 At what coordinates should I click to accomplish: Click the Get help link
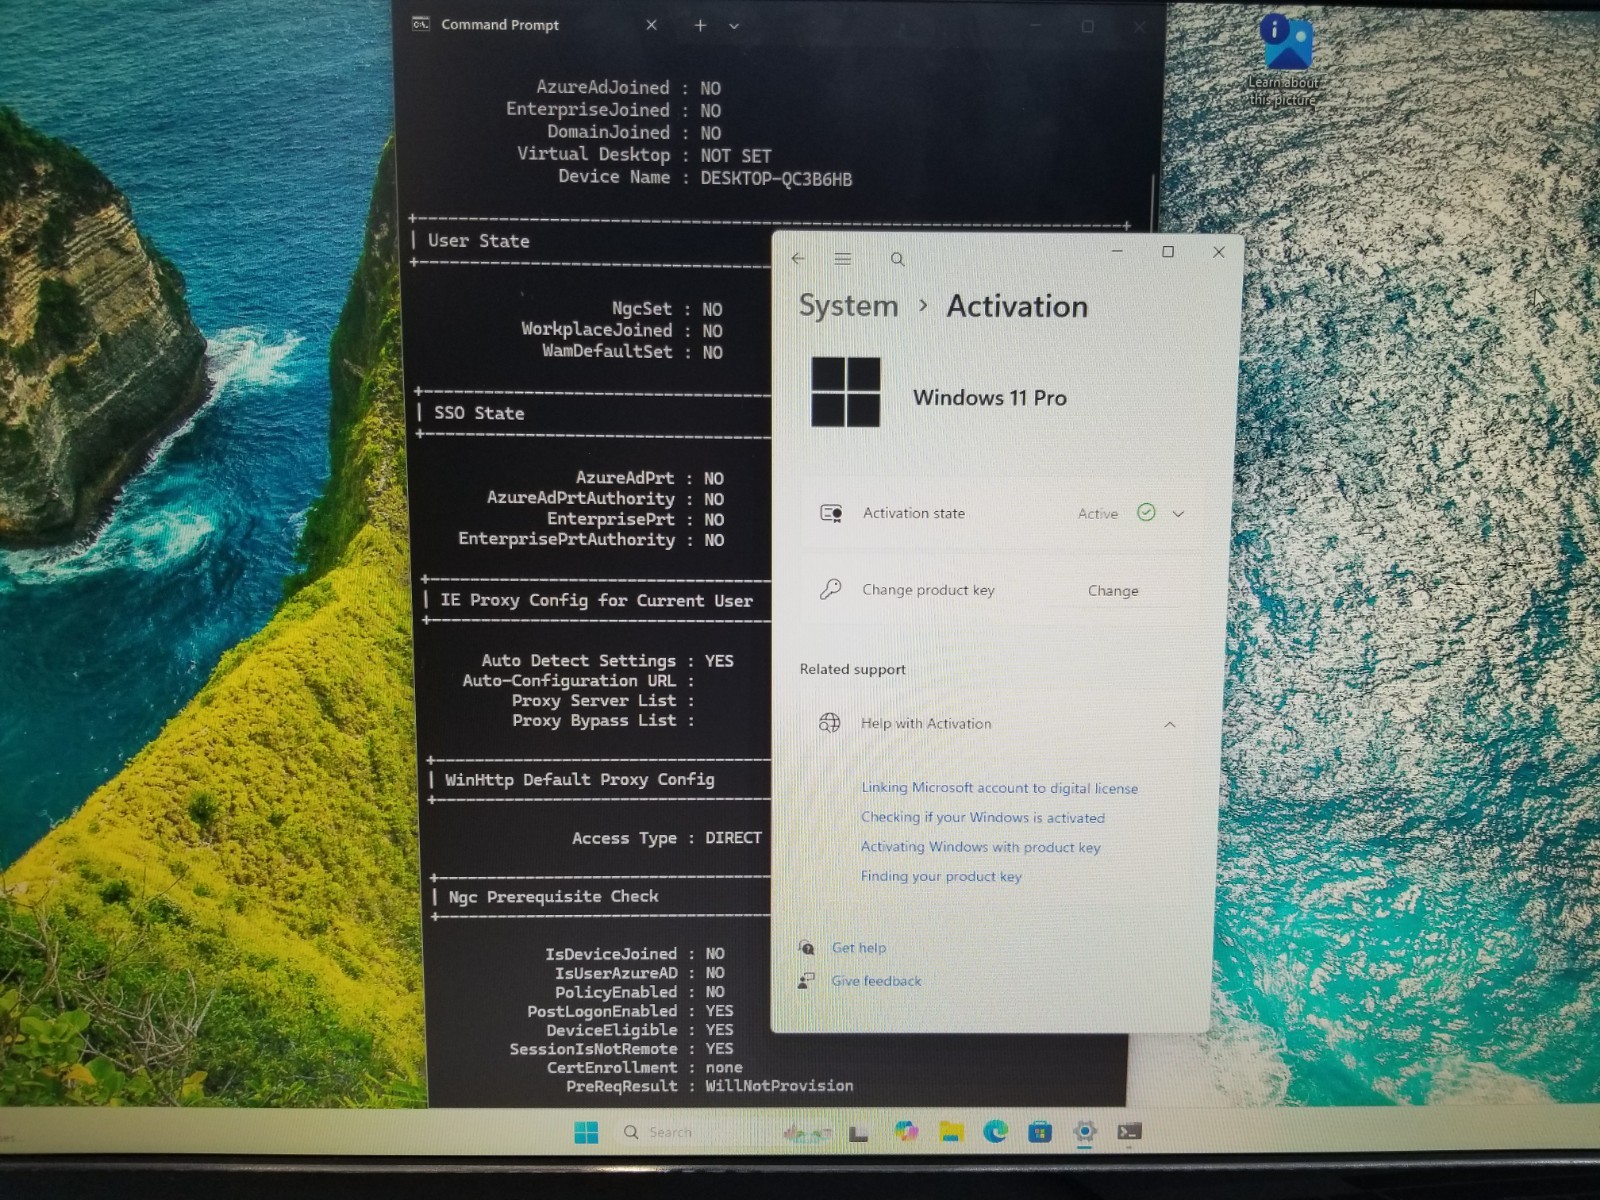pos(859,948)
